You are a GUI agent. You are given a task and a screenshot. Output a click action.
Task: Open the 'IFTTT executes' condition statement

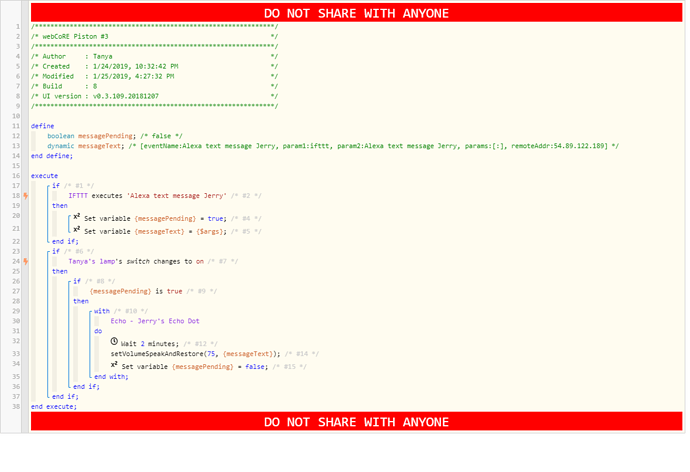coord(147,196)
